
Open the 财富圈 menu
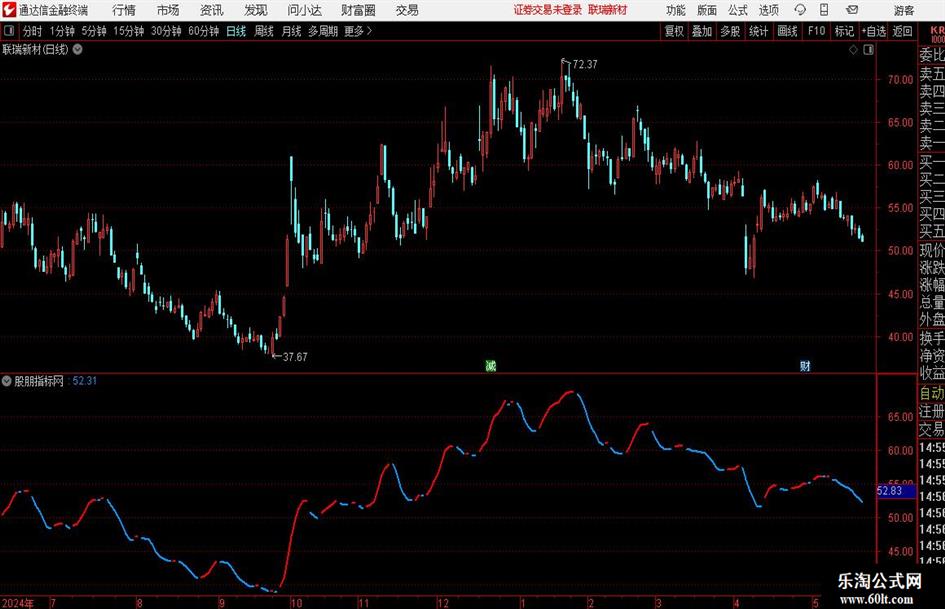(358, 10)
